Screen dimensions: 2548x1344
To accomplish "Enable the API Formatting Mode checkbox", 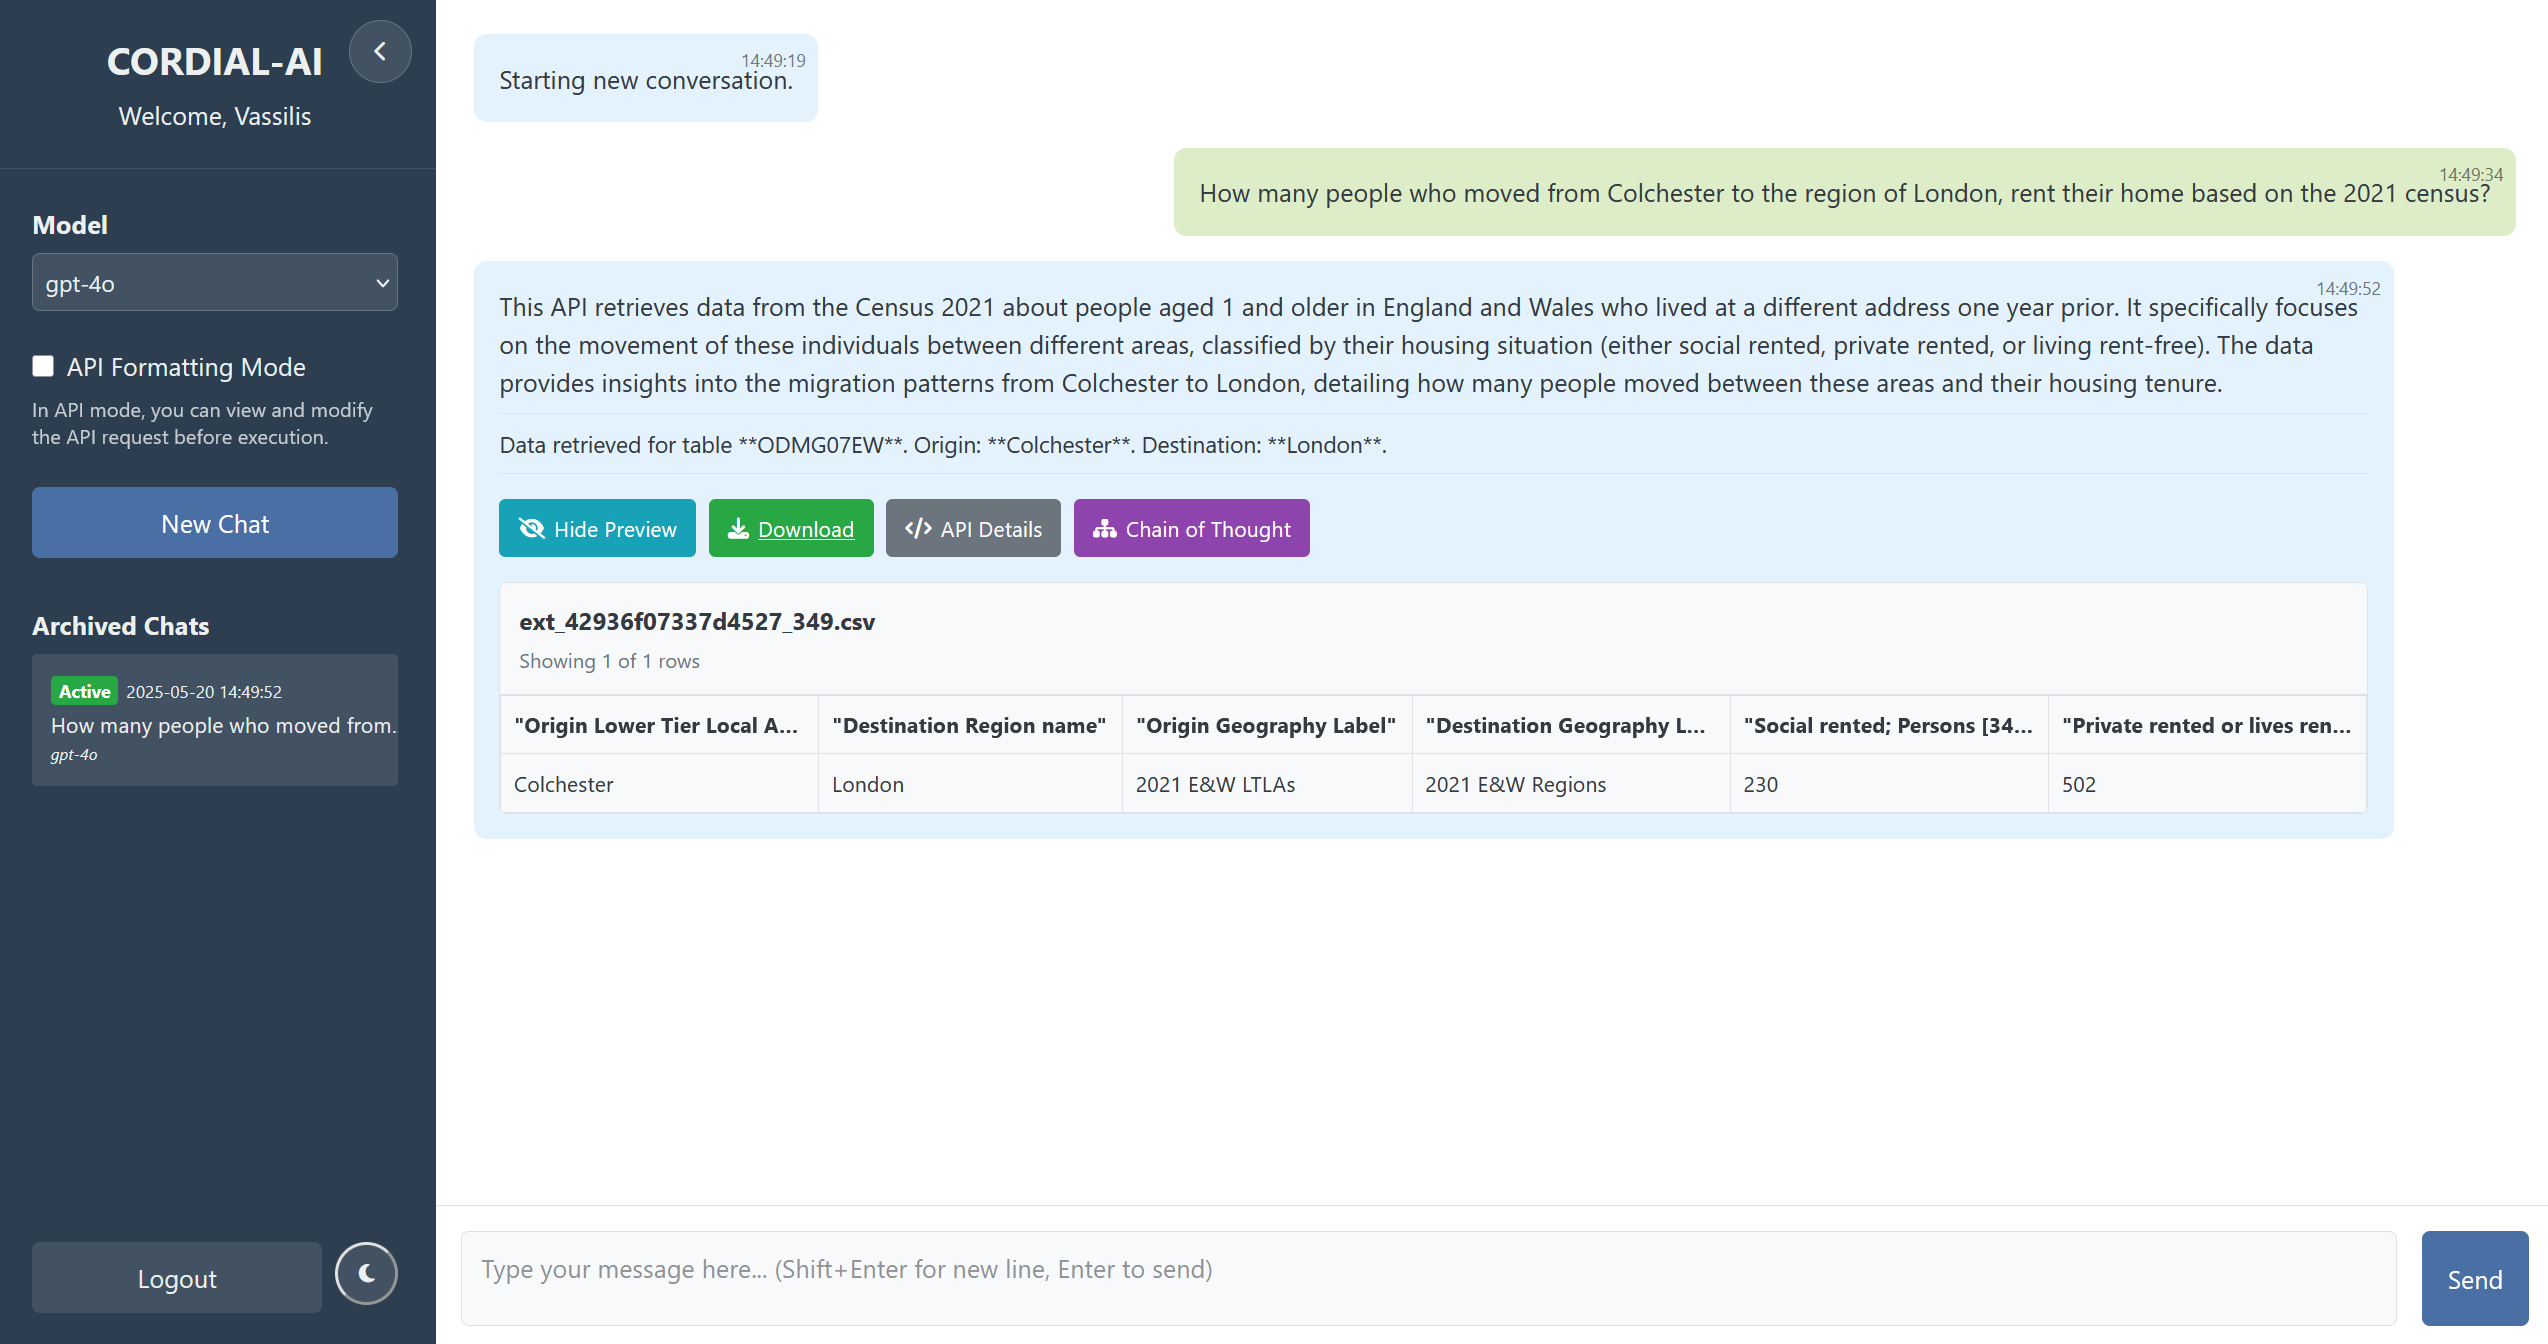I will tap(43, 366).
